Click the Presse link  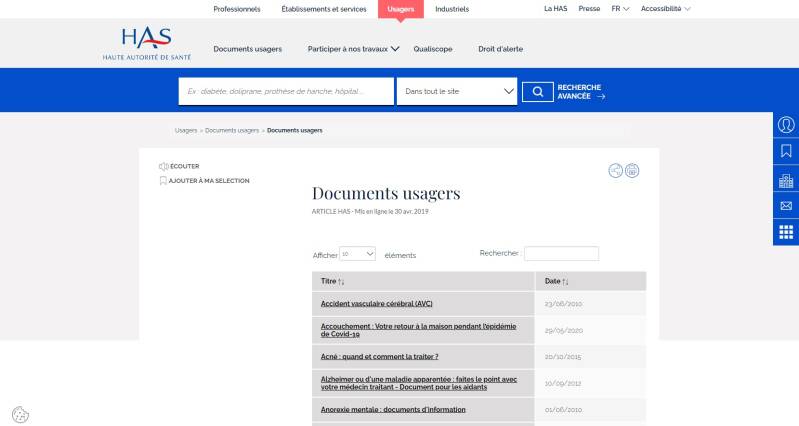tap(589, 9)
